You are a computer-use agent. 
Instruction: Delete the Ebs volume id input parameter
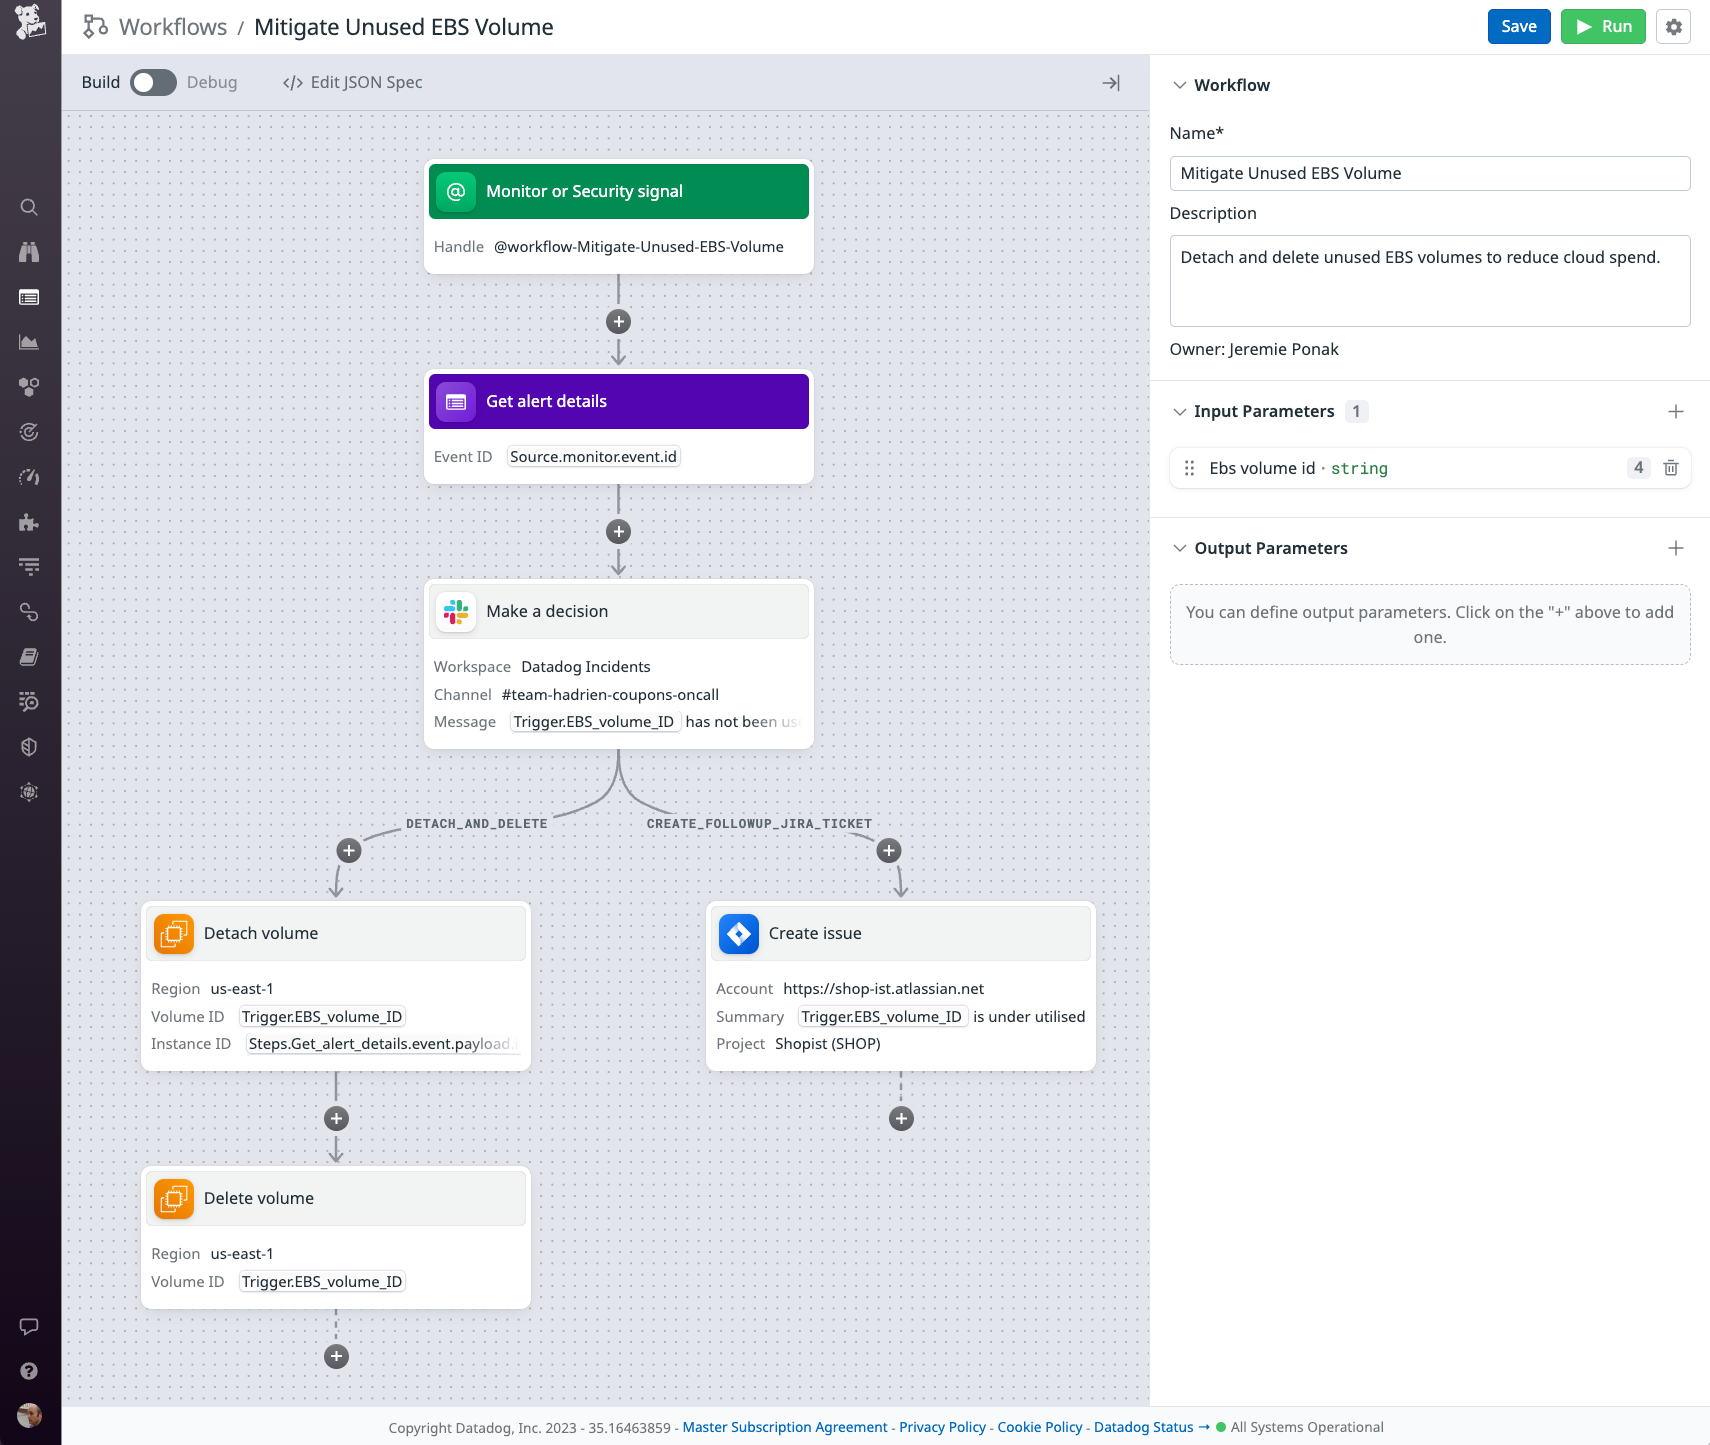coord(1670,467)
